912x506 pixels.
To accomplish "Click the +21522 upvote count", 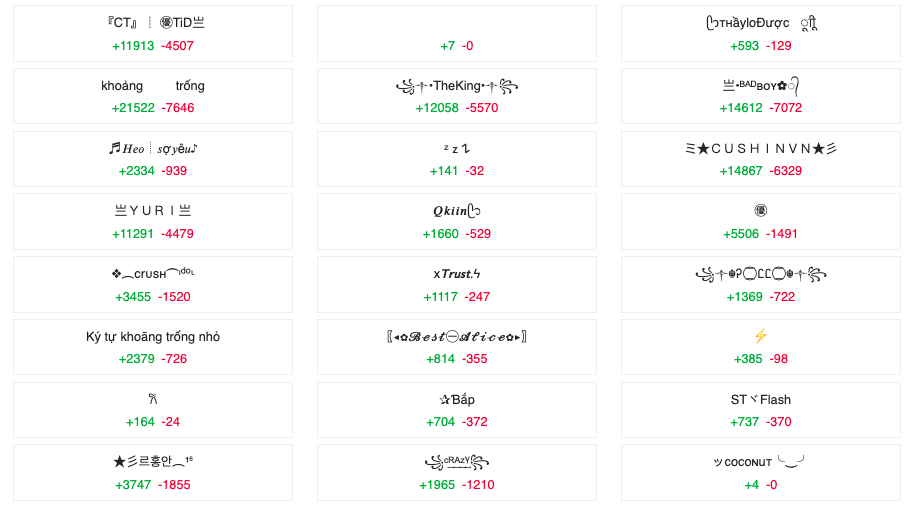I will [133, 108].
